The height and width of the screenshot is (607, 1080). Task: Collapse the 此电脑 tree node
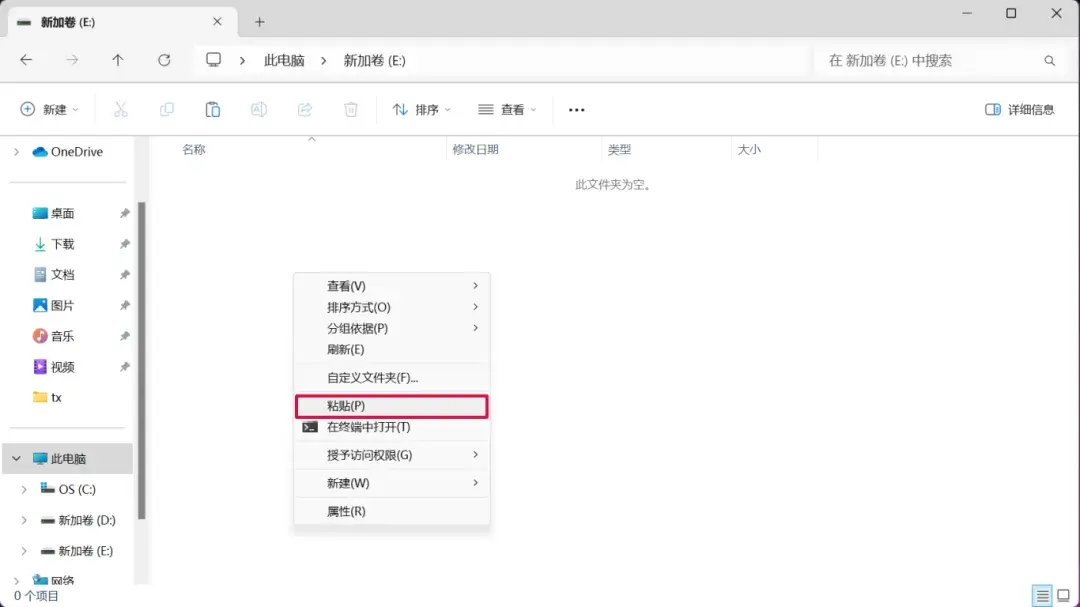click(x=17, y=458)
